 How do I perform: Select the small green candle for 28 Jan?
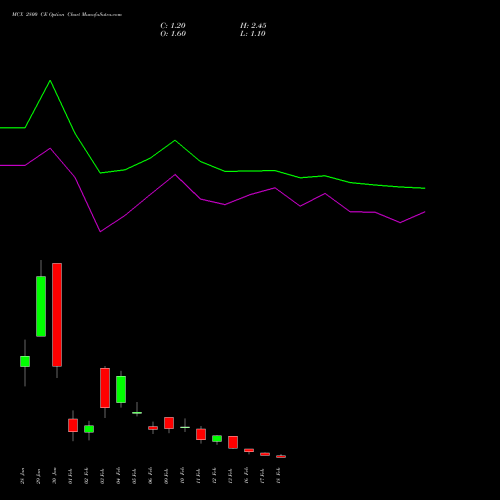[x=25, y=361]
